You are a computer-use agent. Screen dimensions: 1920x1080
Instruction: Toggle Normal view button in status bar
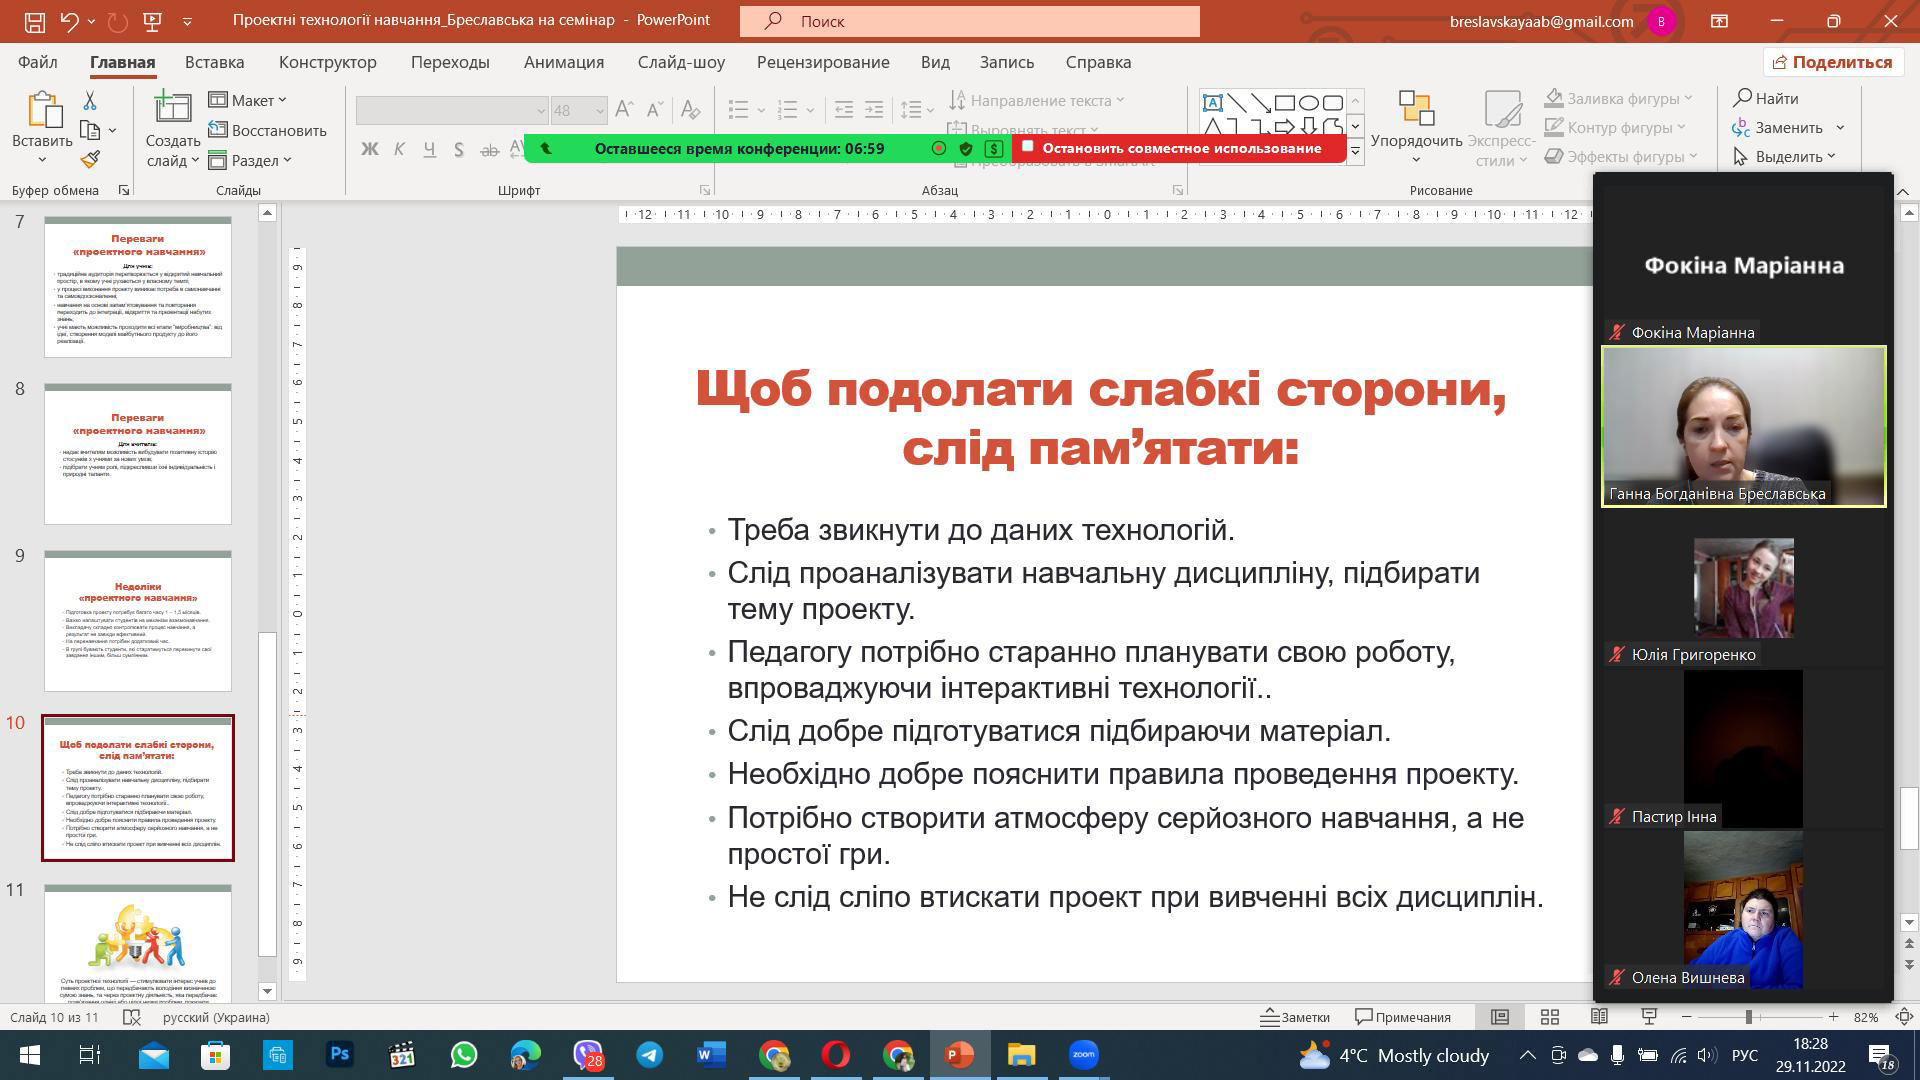[x=1500, y=1017]
